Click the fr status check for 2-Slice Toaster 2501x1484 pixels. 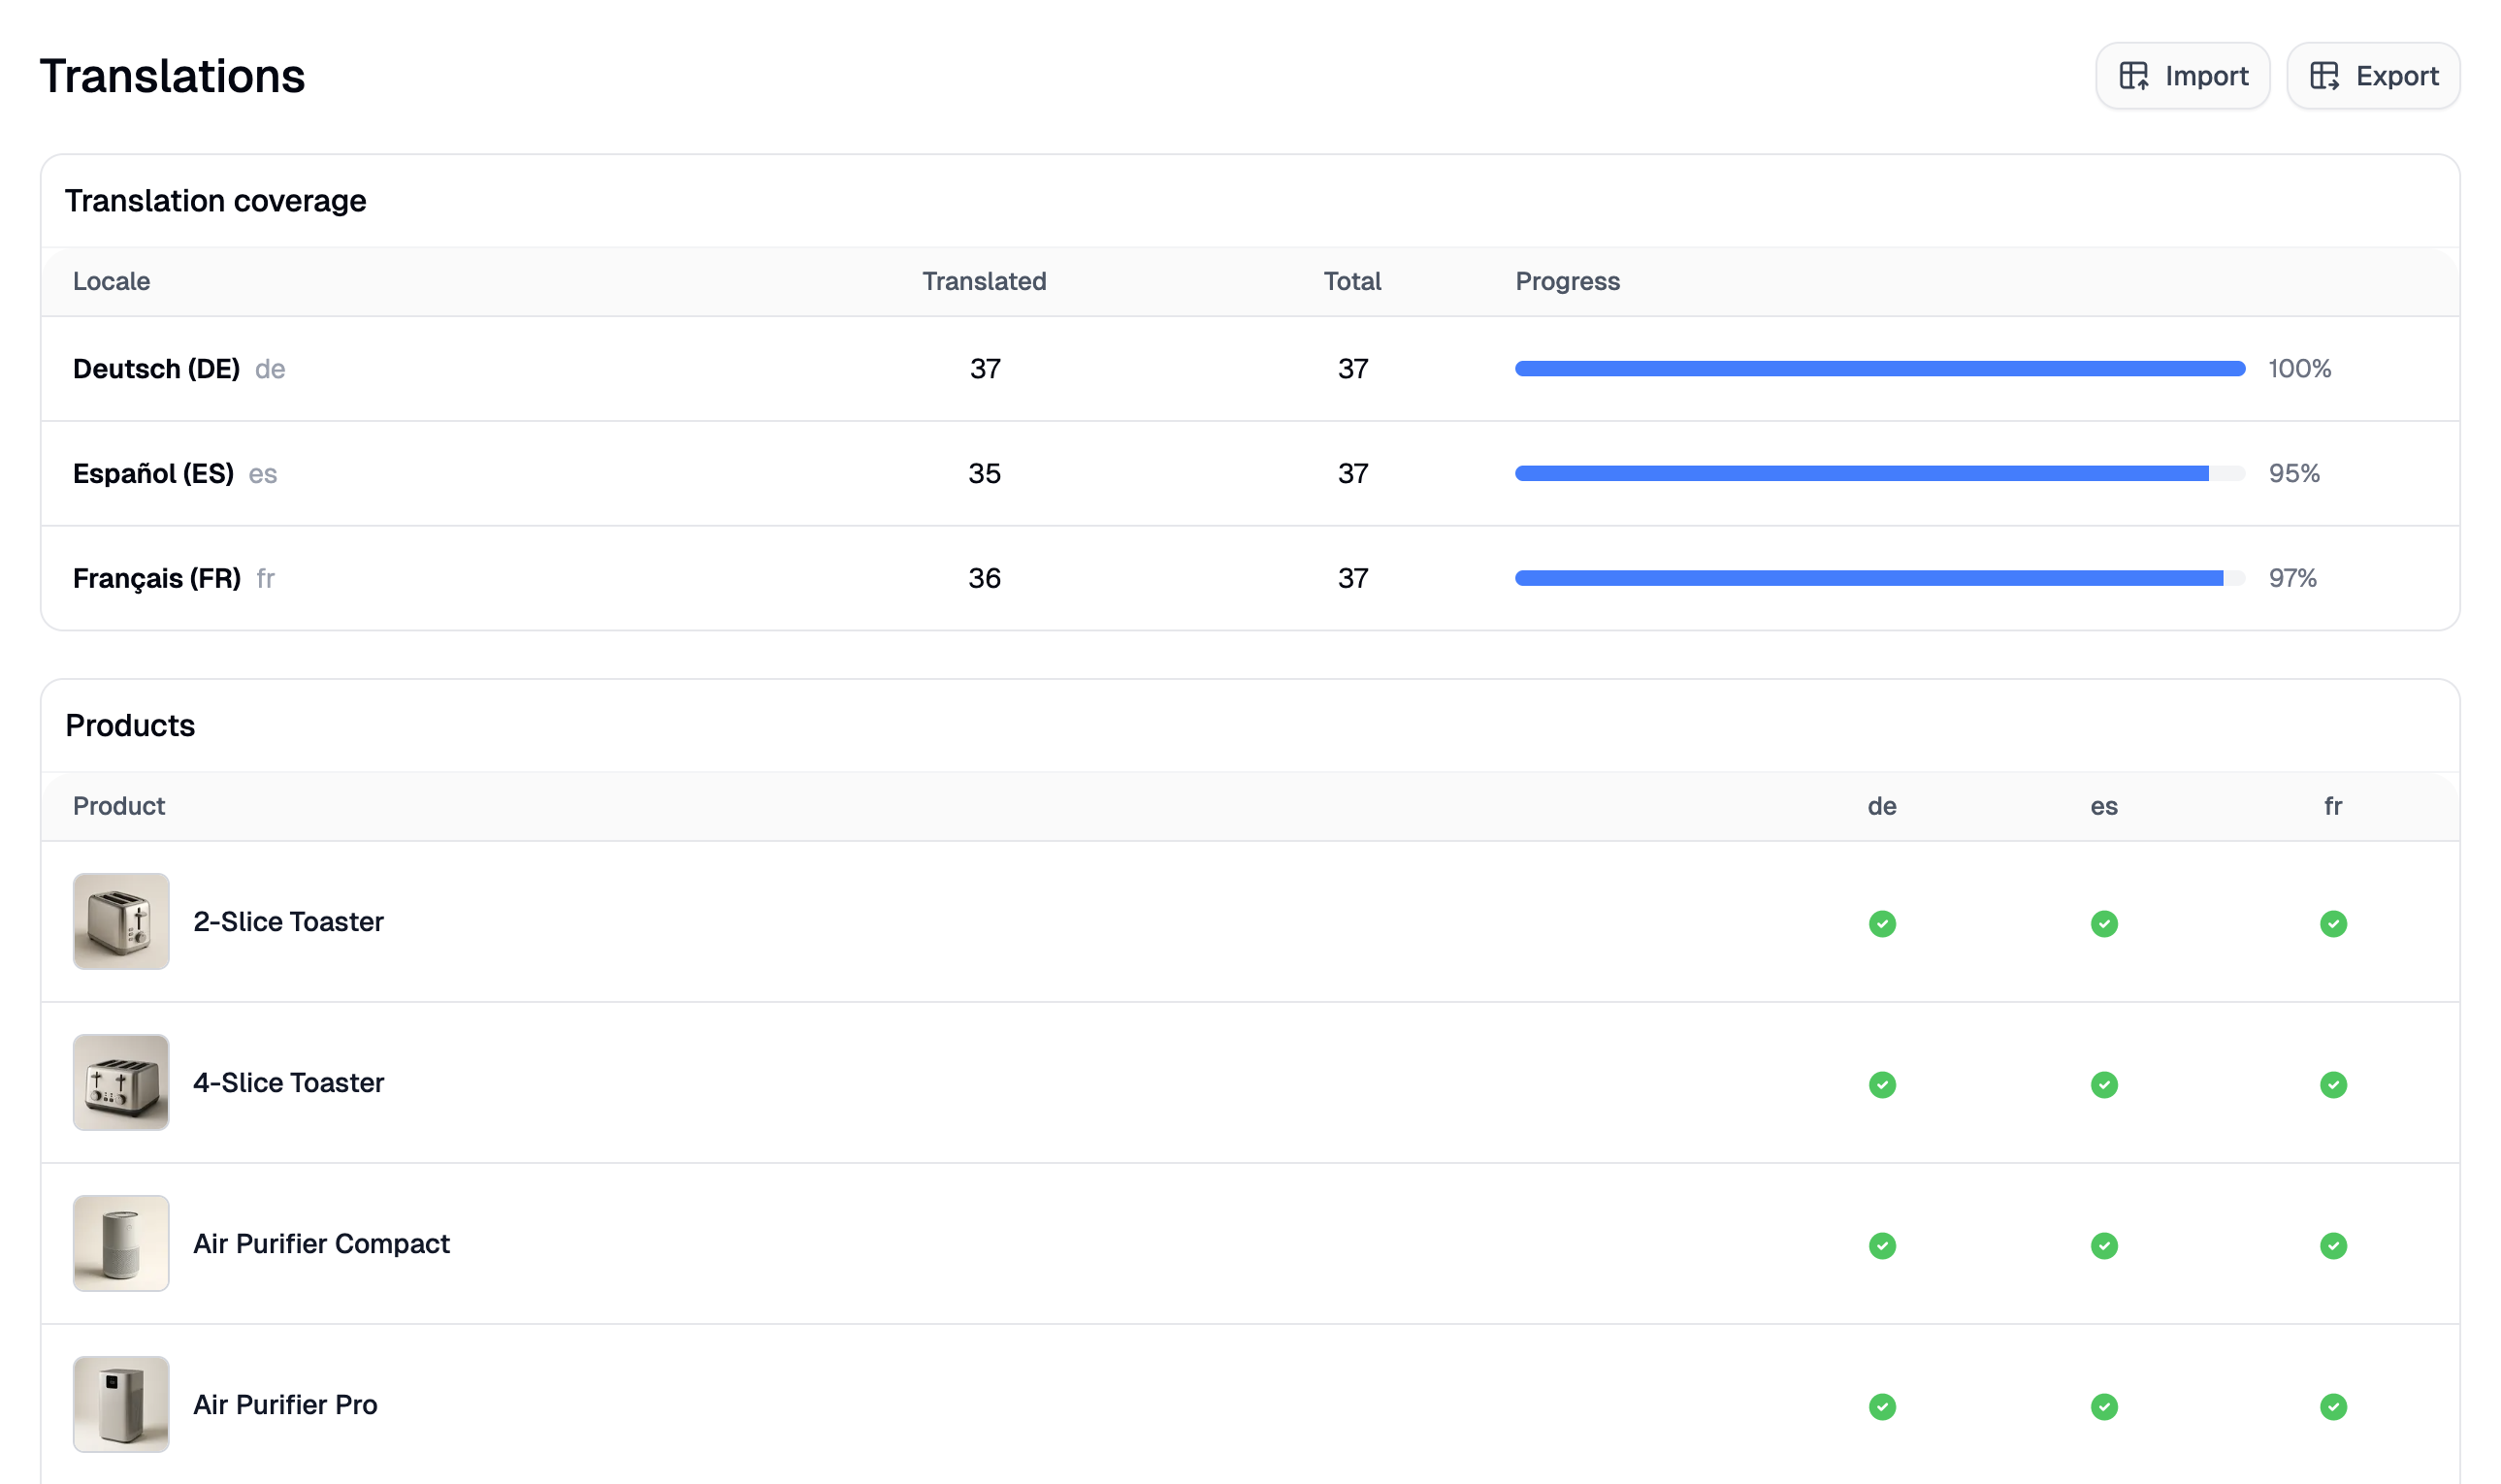point(2333,923)
